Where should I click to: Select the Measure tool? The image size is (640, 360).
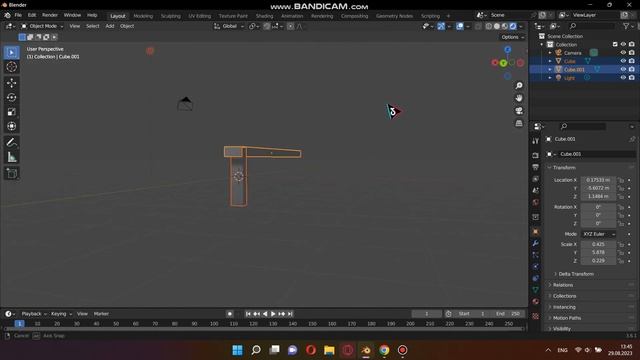11,157
